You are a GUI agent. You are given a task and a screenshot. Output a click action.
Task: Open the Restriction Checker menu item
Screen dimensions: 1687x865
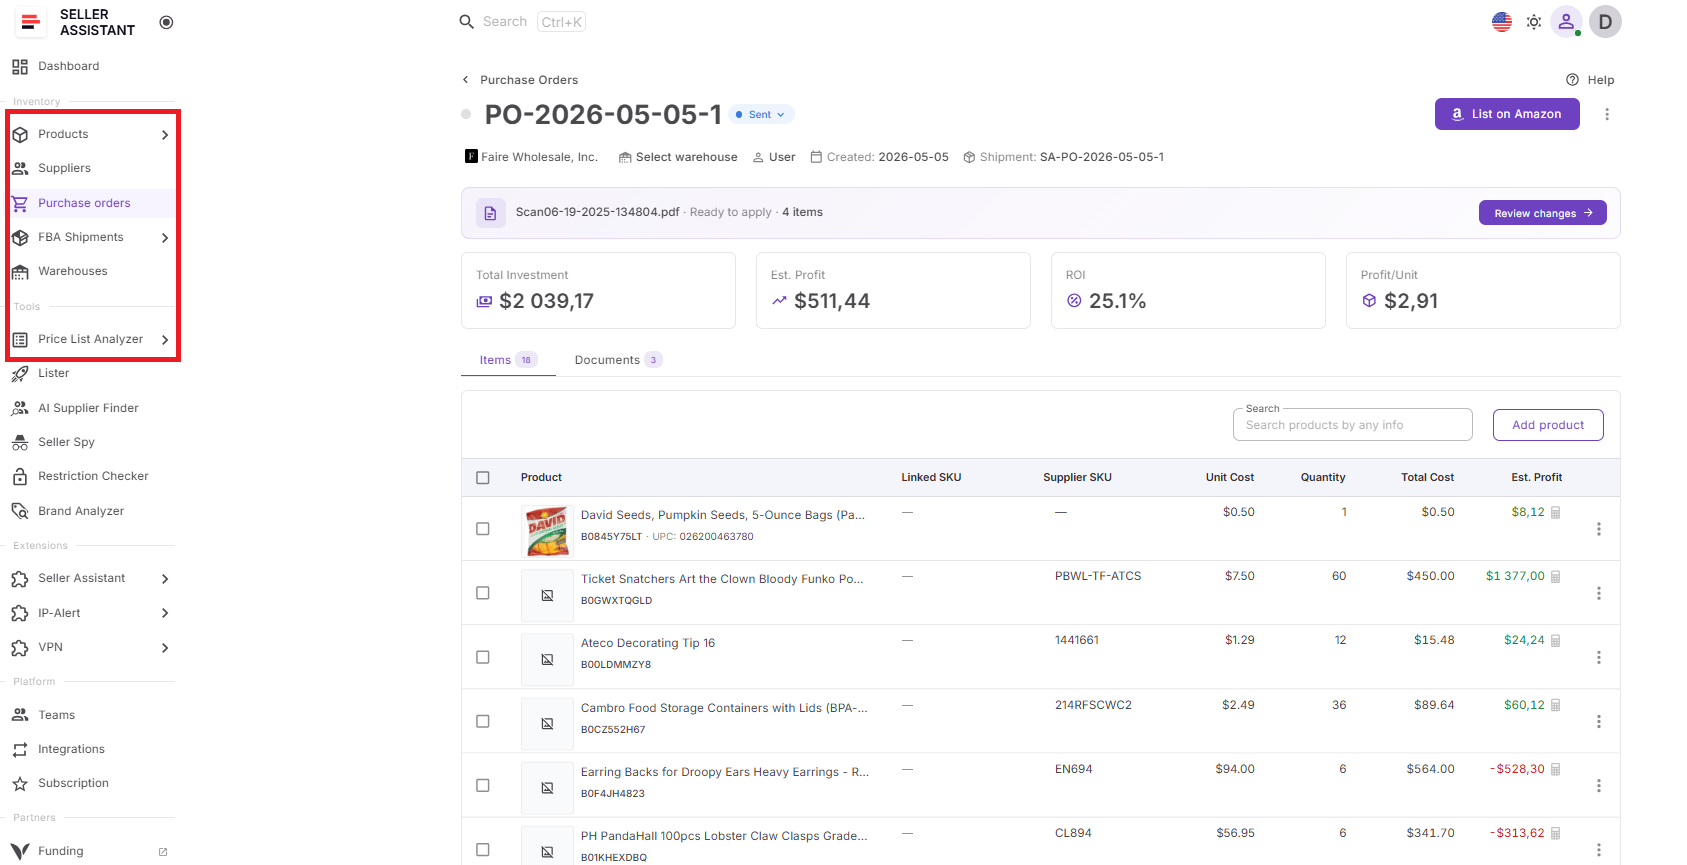[x=92, y=477]
